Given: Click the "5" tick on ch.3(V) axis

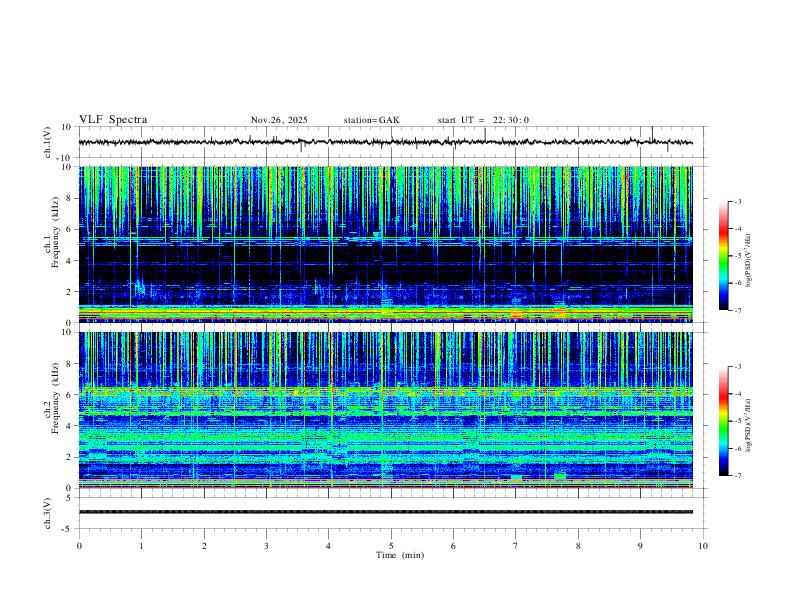Looking at the screenshot, I should (70, 497).
